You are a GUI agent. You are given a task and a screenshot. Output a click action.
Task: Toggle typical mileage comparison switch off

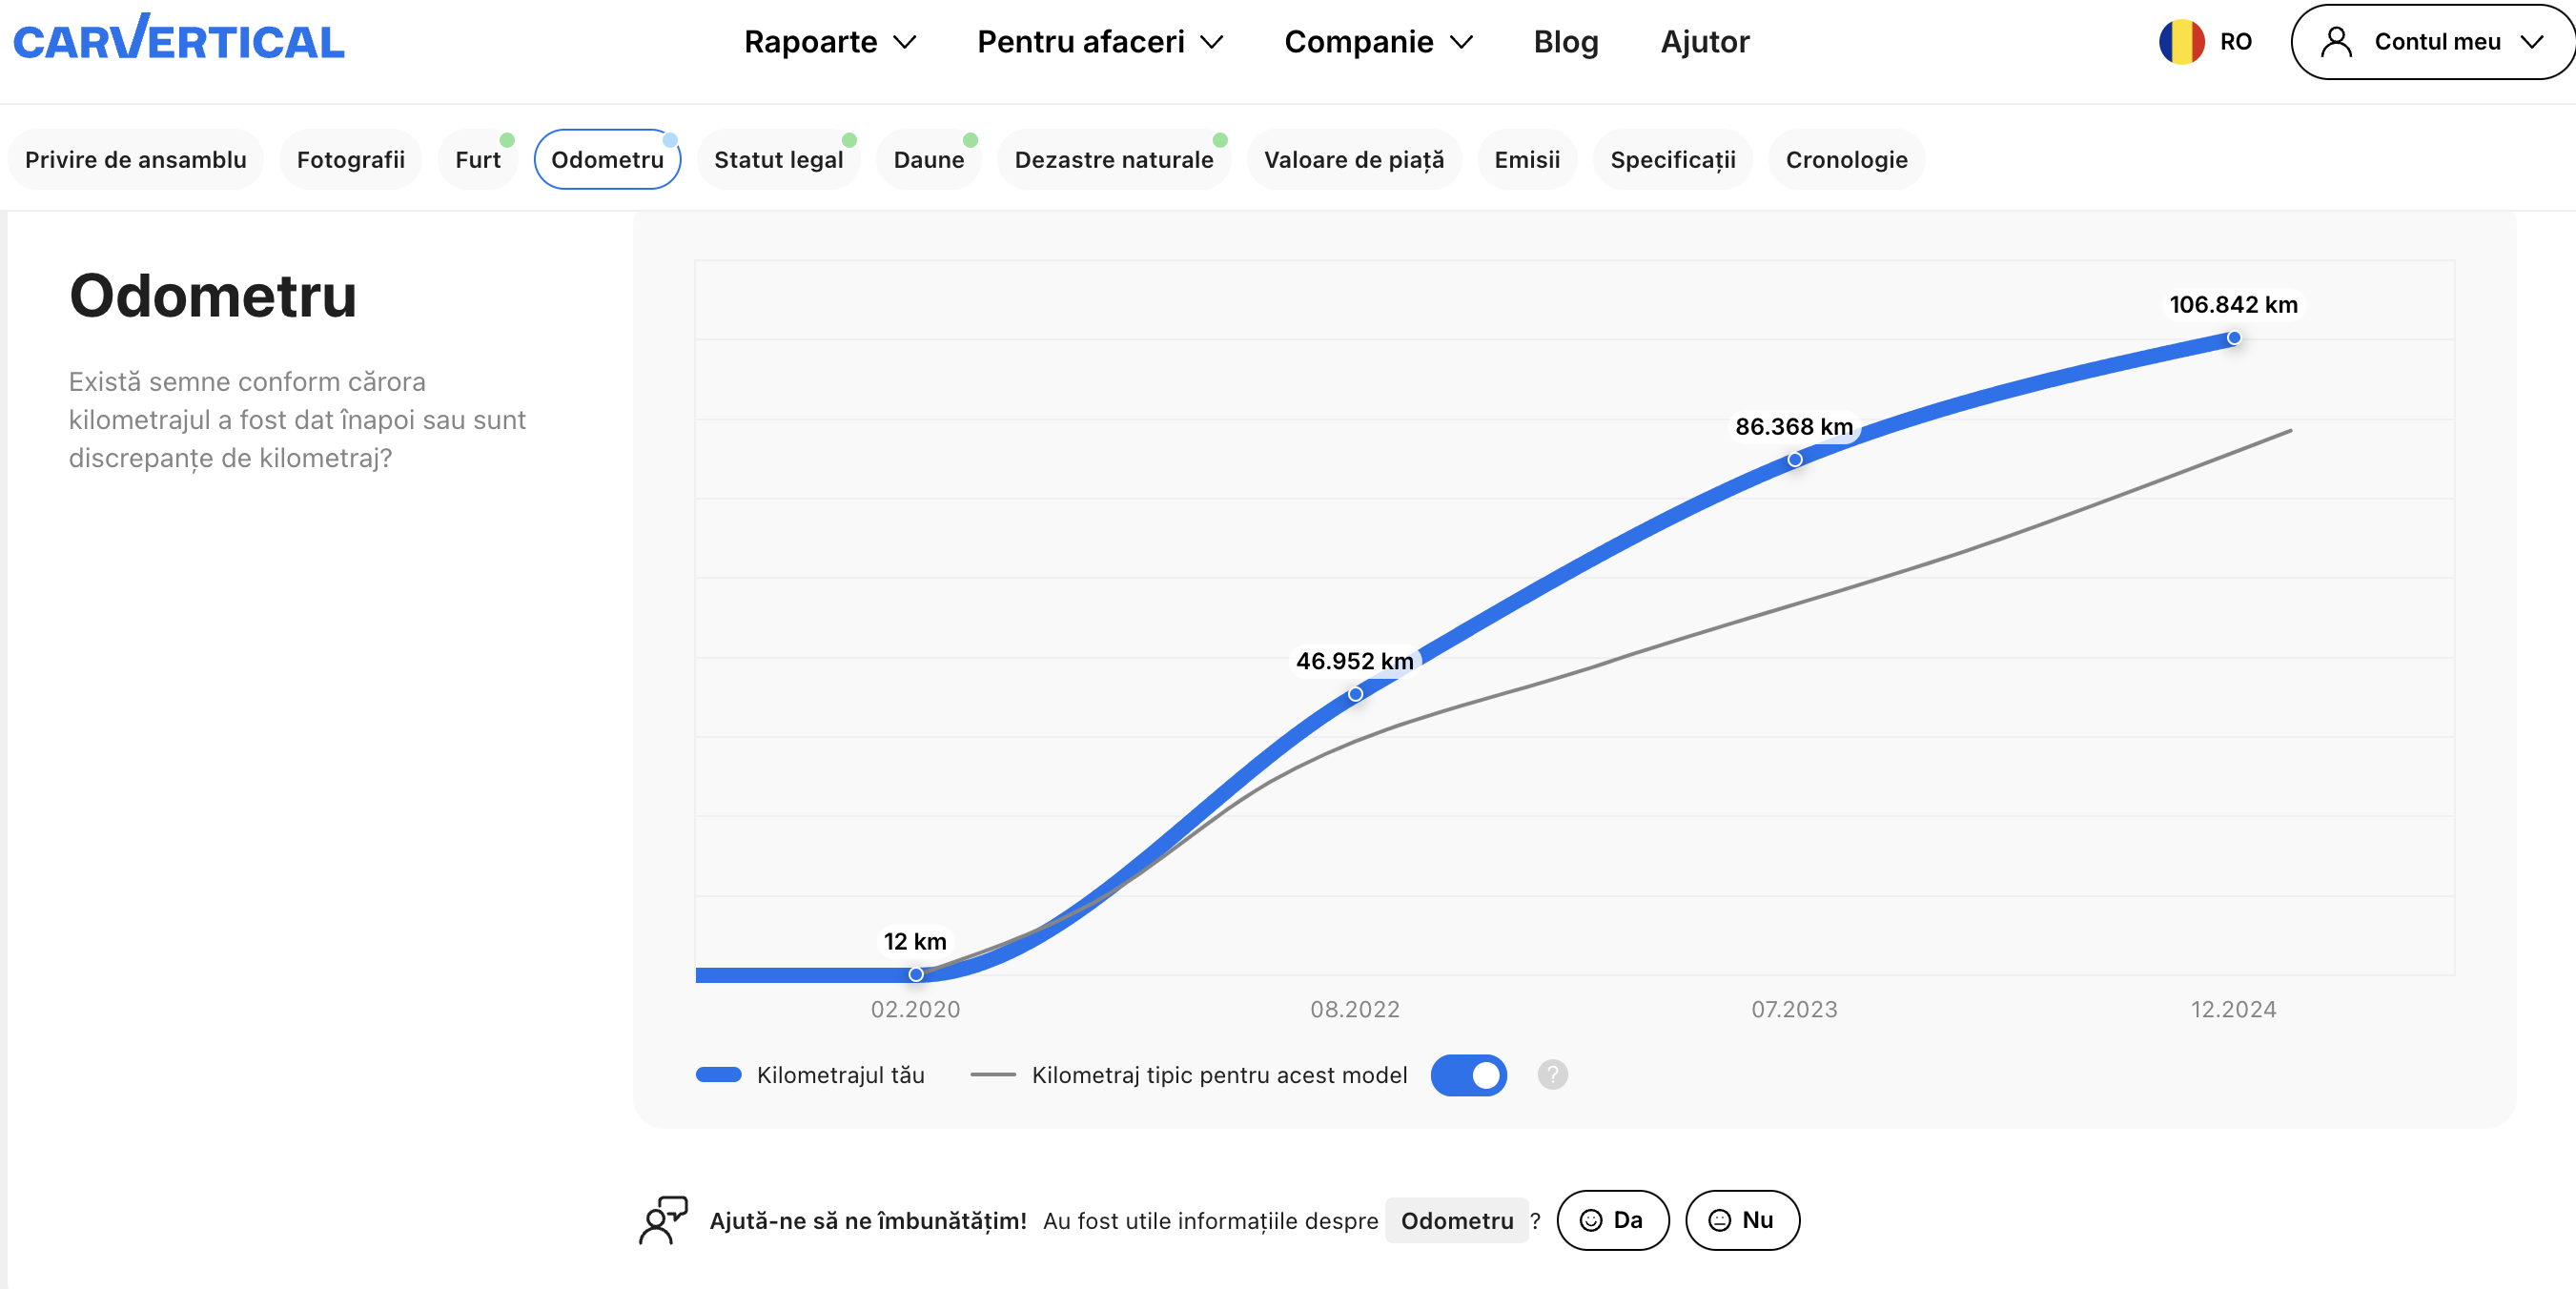click(x=1468, y=1075)
